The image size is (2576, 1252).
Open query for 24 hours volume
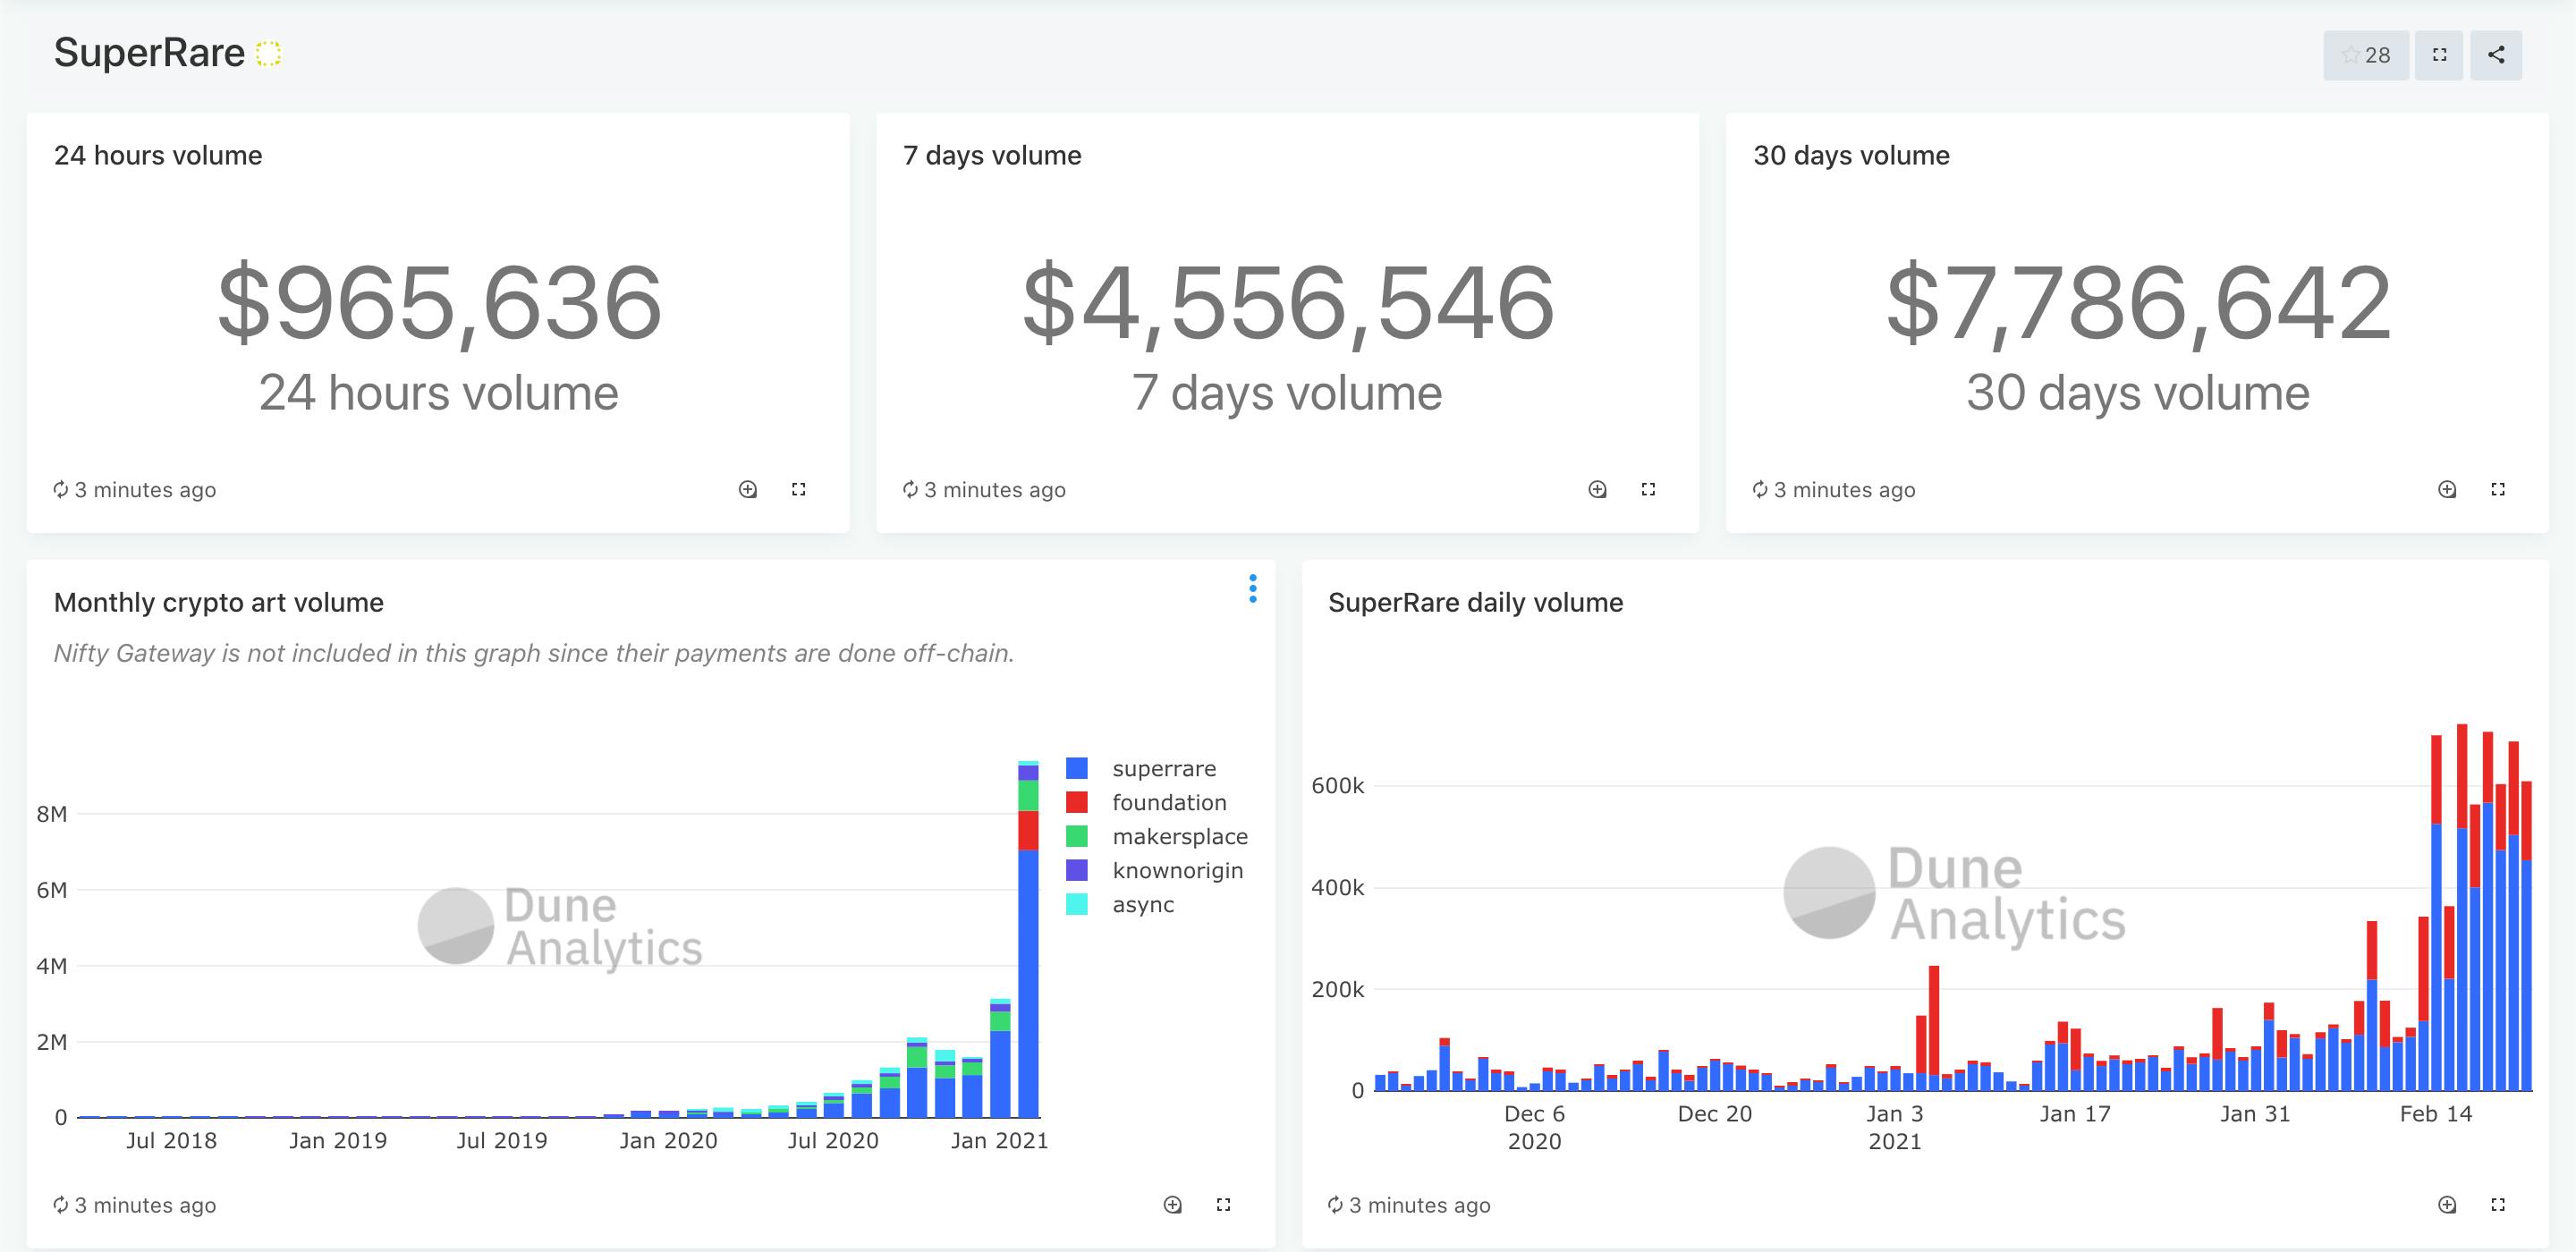click(x=747, y=489)
